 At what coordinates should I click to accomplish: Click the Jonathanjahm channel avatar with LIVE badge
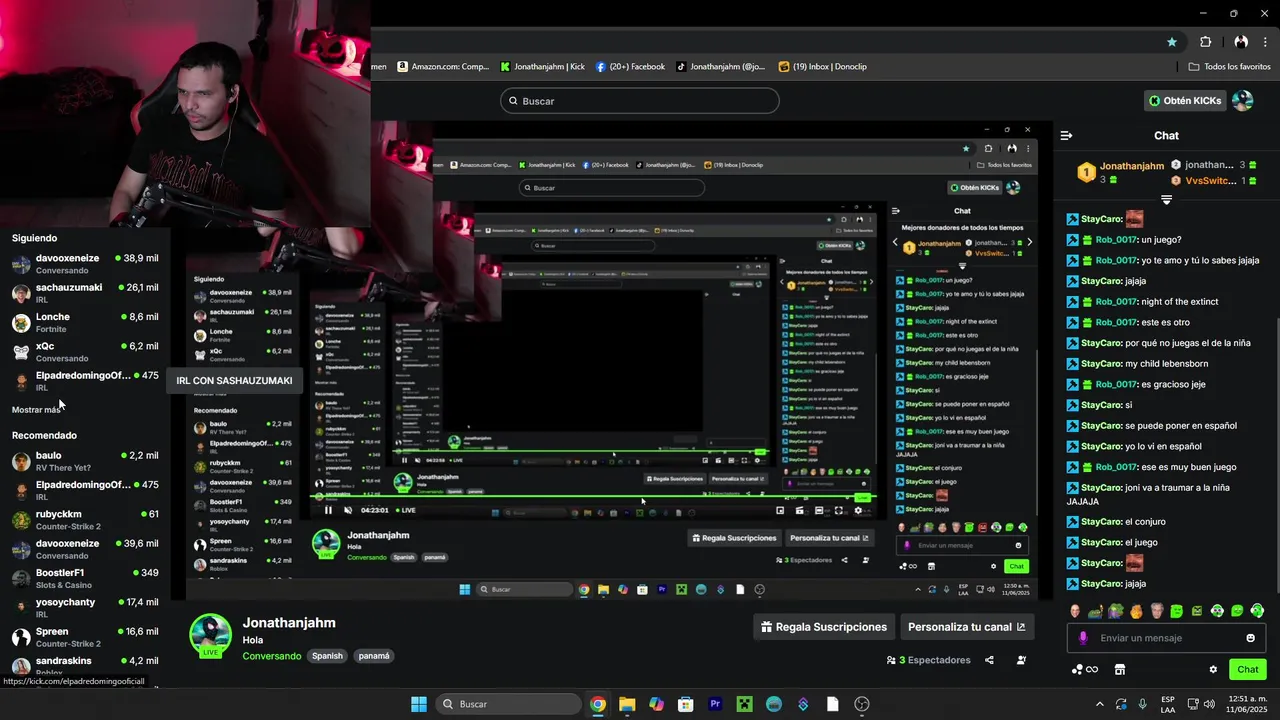[210, 636]
